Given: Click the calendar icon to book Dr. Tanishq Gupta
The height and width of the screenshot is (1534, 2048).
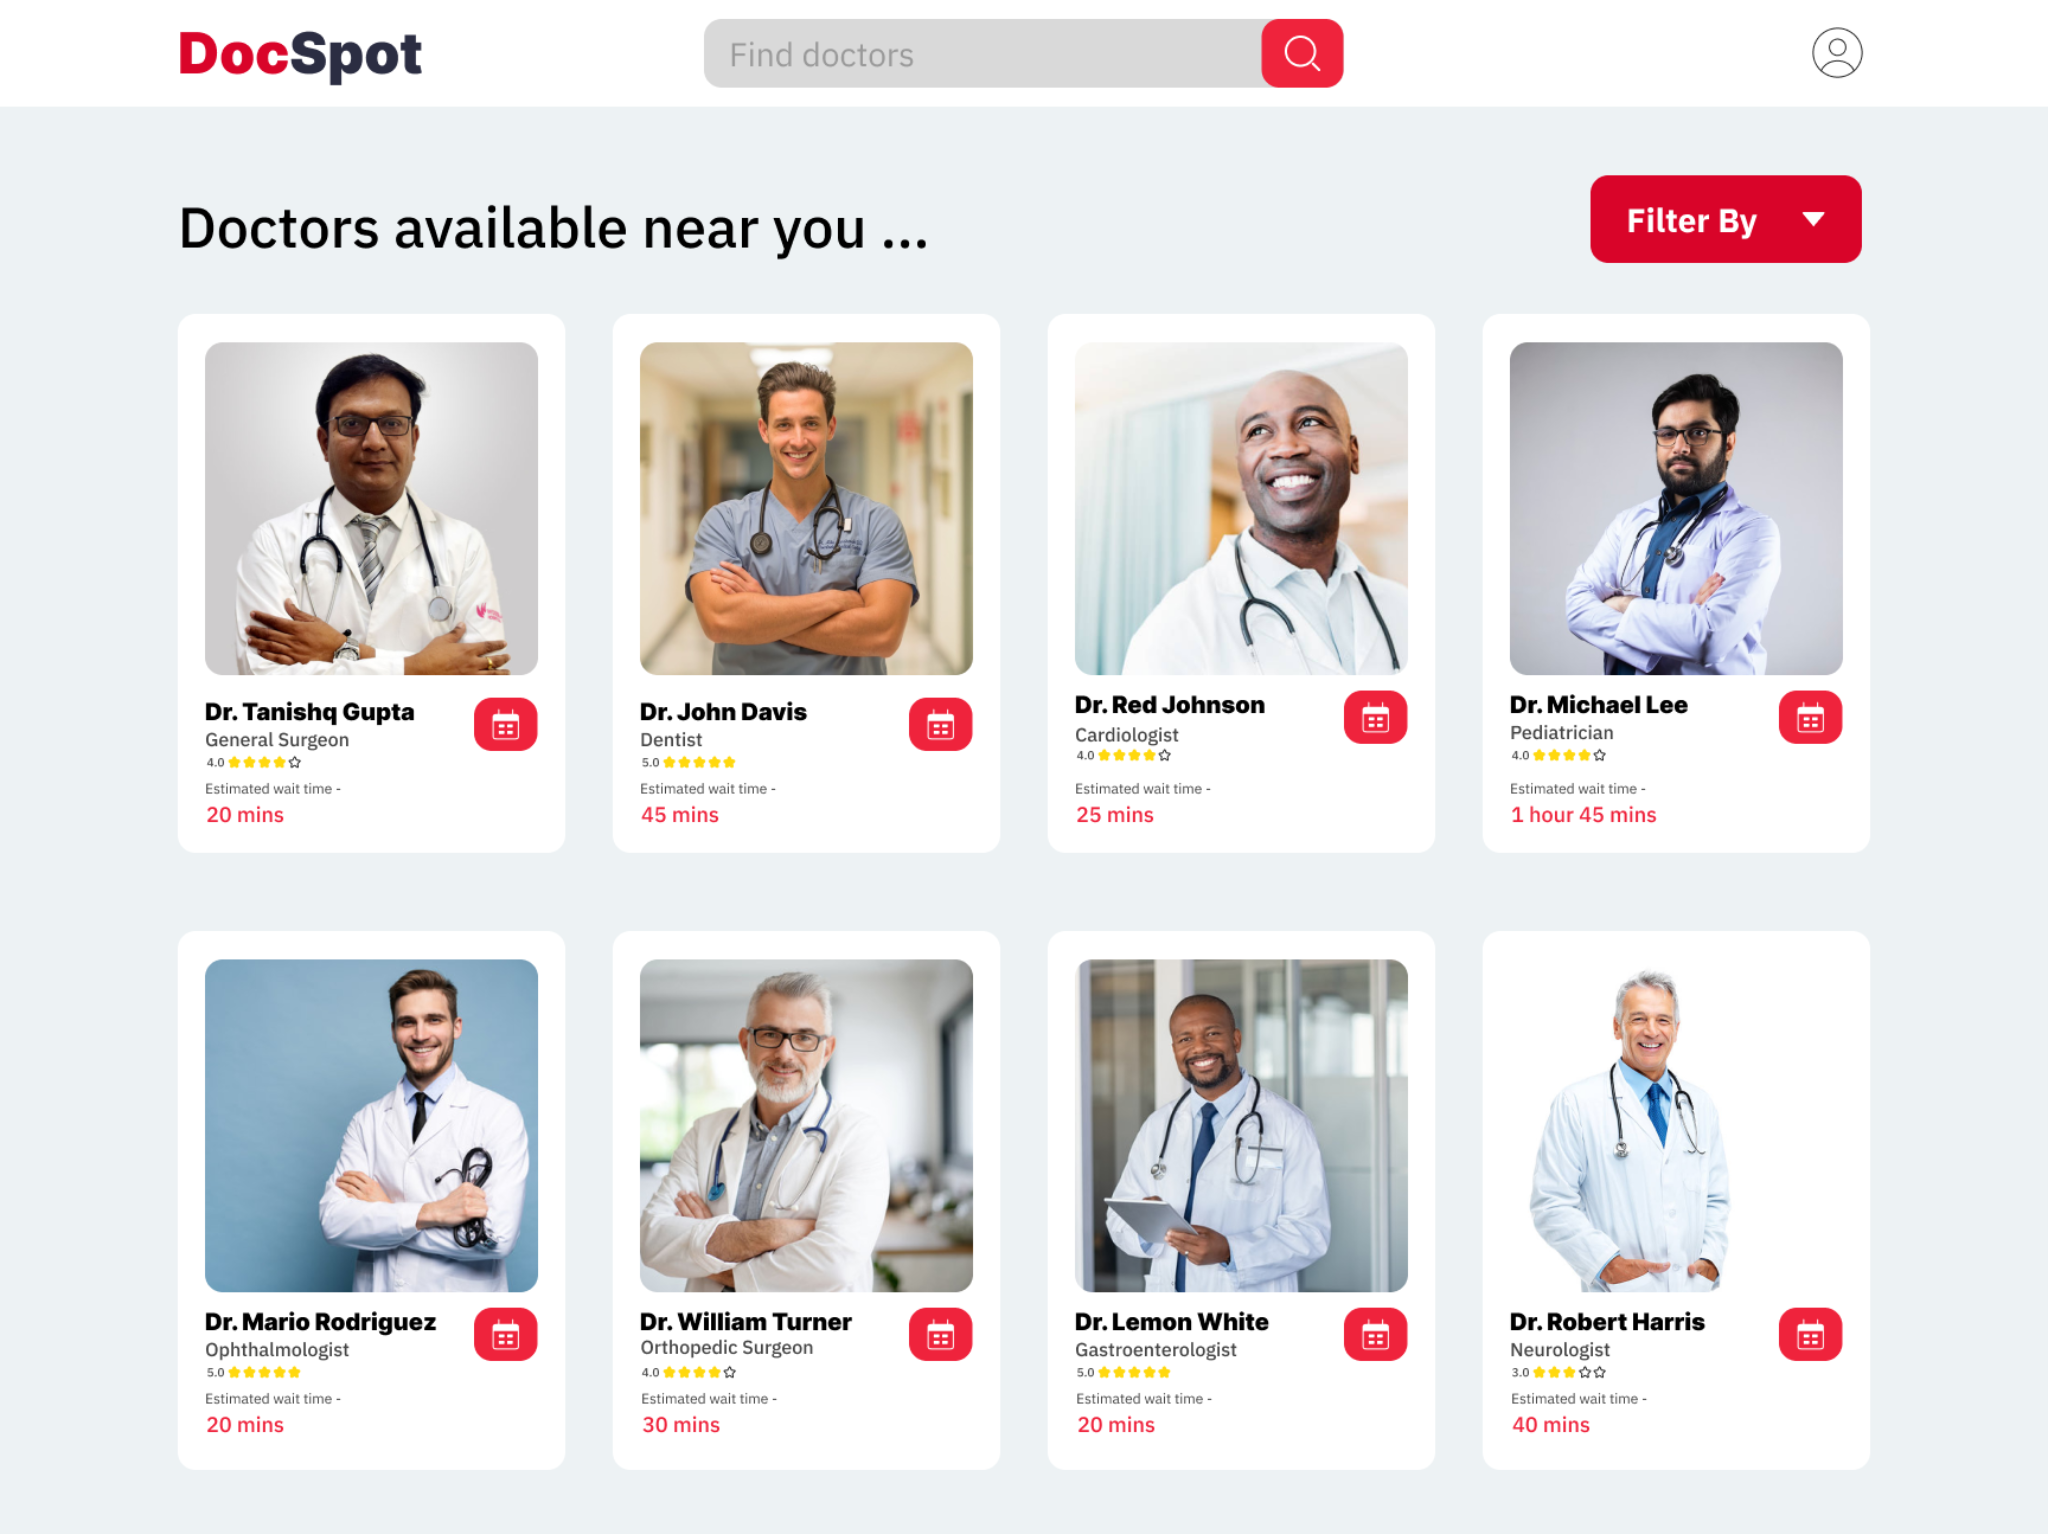Looking at the screenshot, I should [506, 724].
